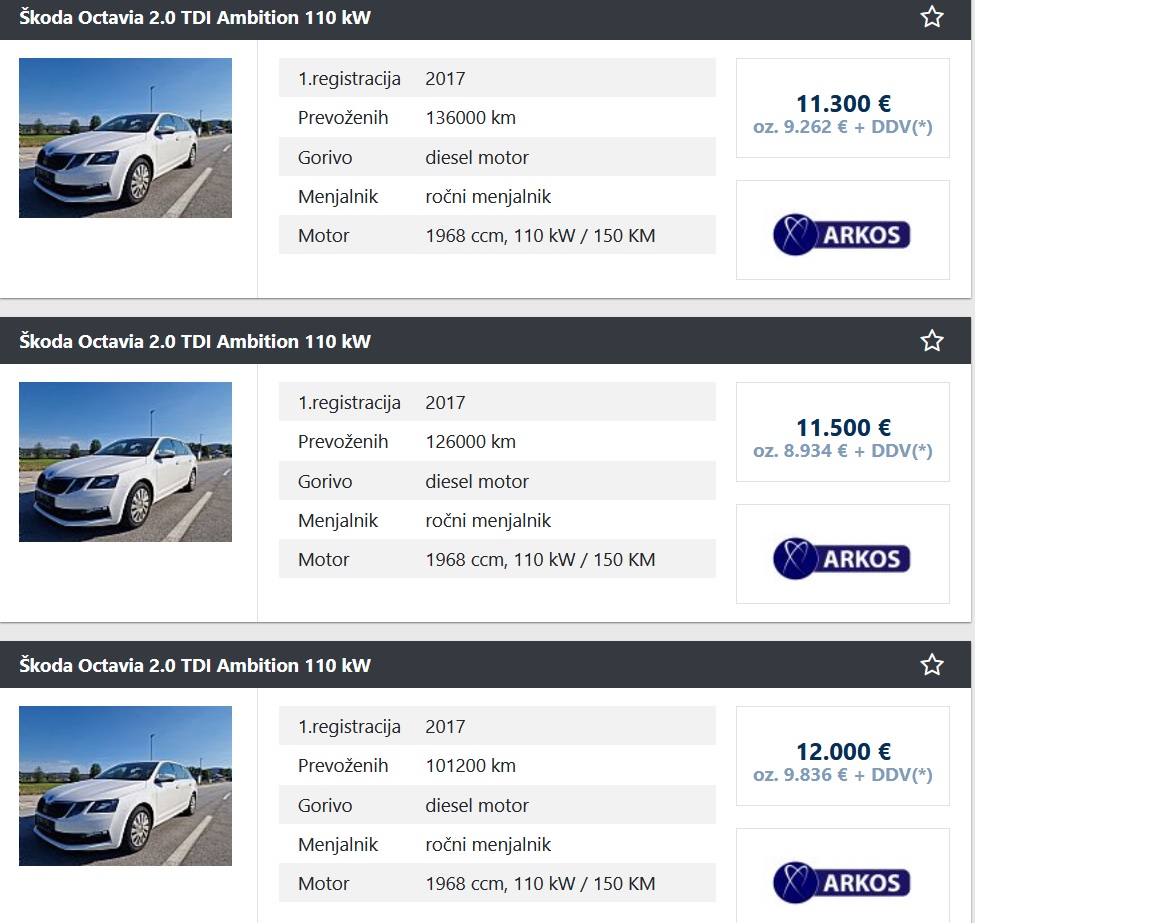Click '1968 ccm, 110 kW / 150 KM' in 12.000 € listing
1152x923 pixels.
[540, 884]
